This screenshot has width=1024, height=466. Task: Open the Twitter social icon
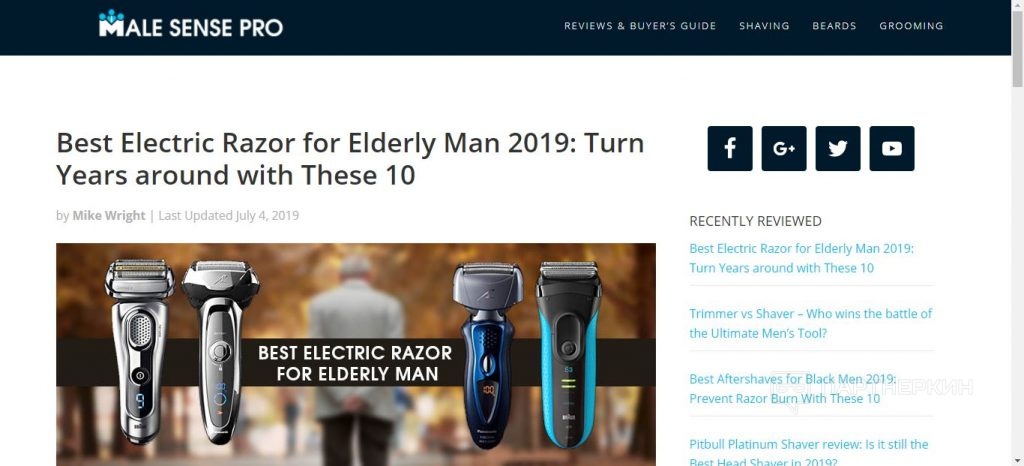pos(838,149)
